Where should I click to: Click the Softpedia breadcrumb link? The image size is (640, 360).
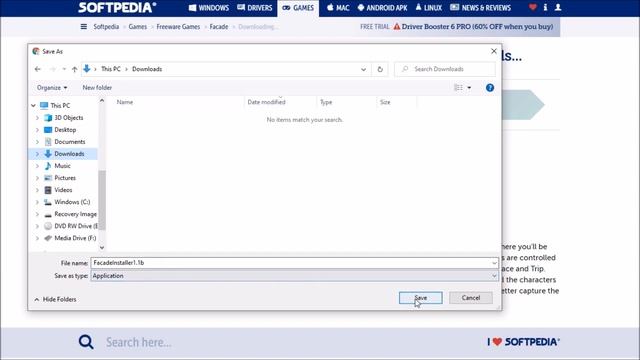point(106,27)
